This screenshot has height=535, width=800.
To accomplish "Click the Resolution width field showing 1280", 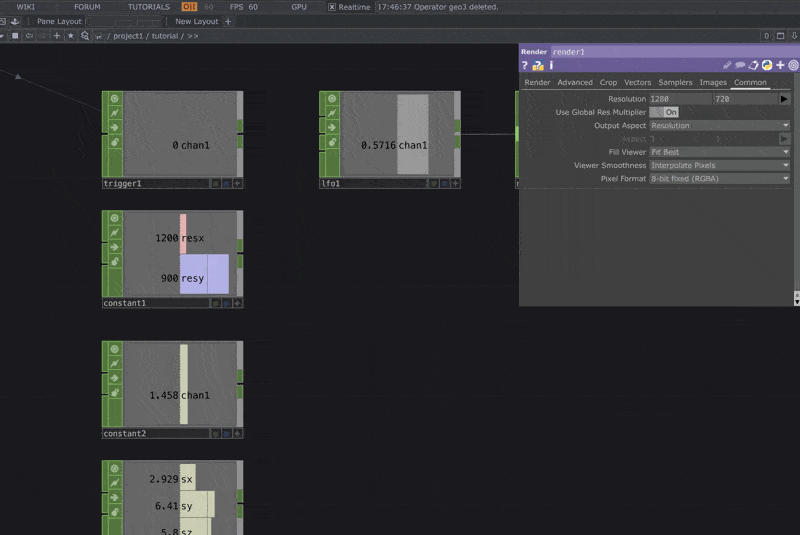I will click(680, 99).
